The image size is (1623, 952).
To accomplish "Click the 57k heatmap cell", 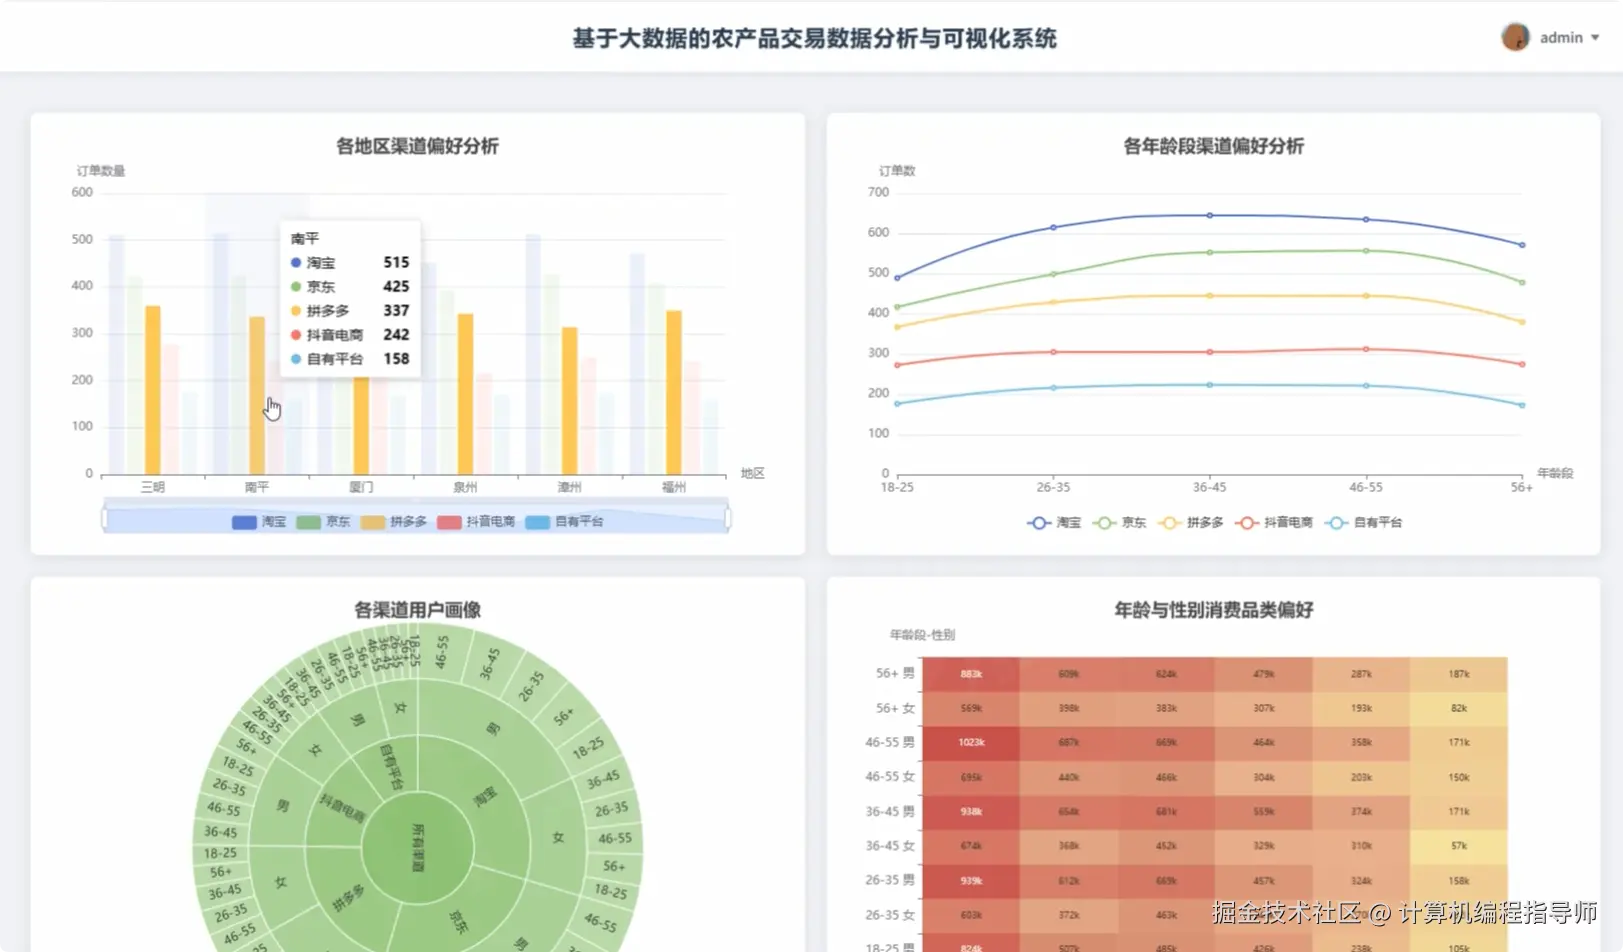I will pyautogui.click(x=1459, y=846).
